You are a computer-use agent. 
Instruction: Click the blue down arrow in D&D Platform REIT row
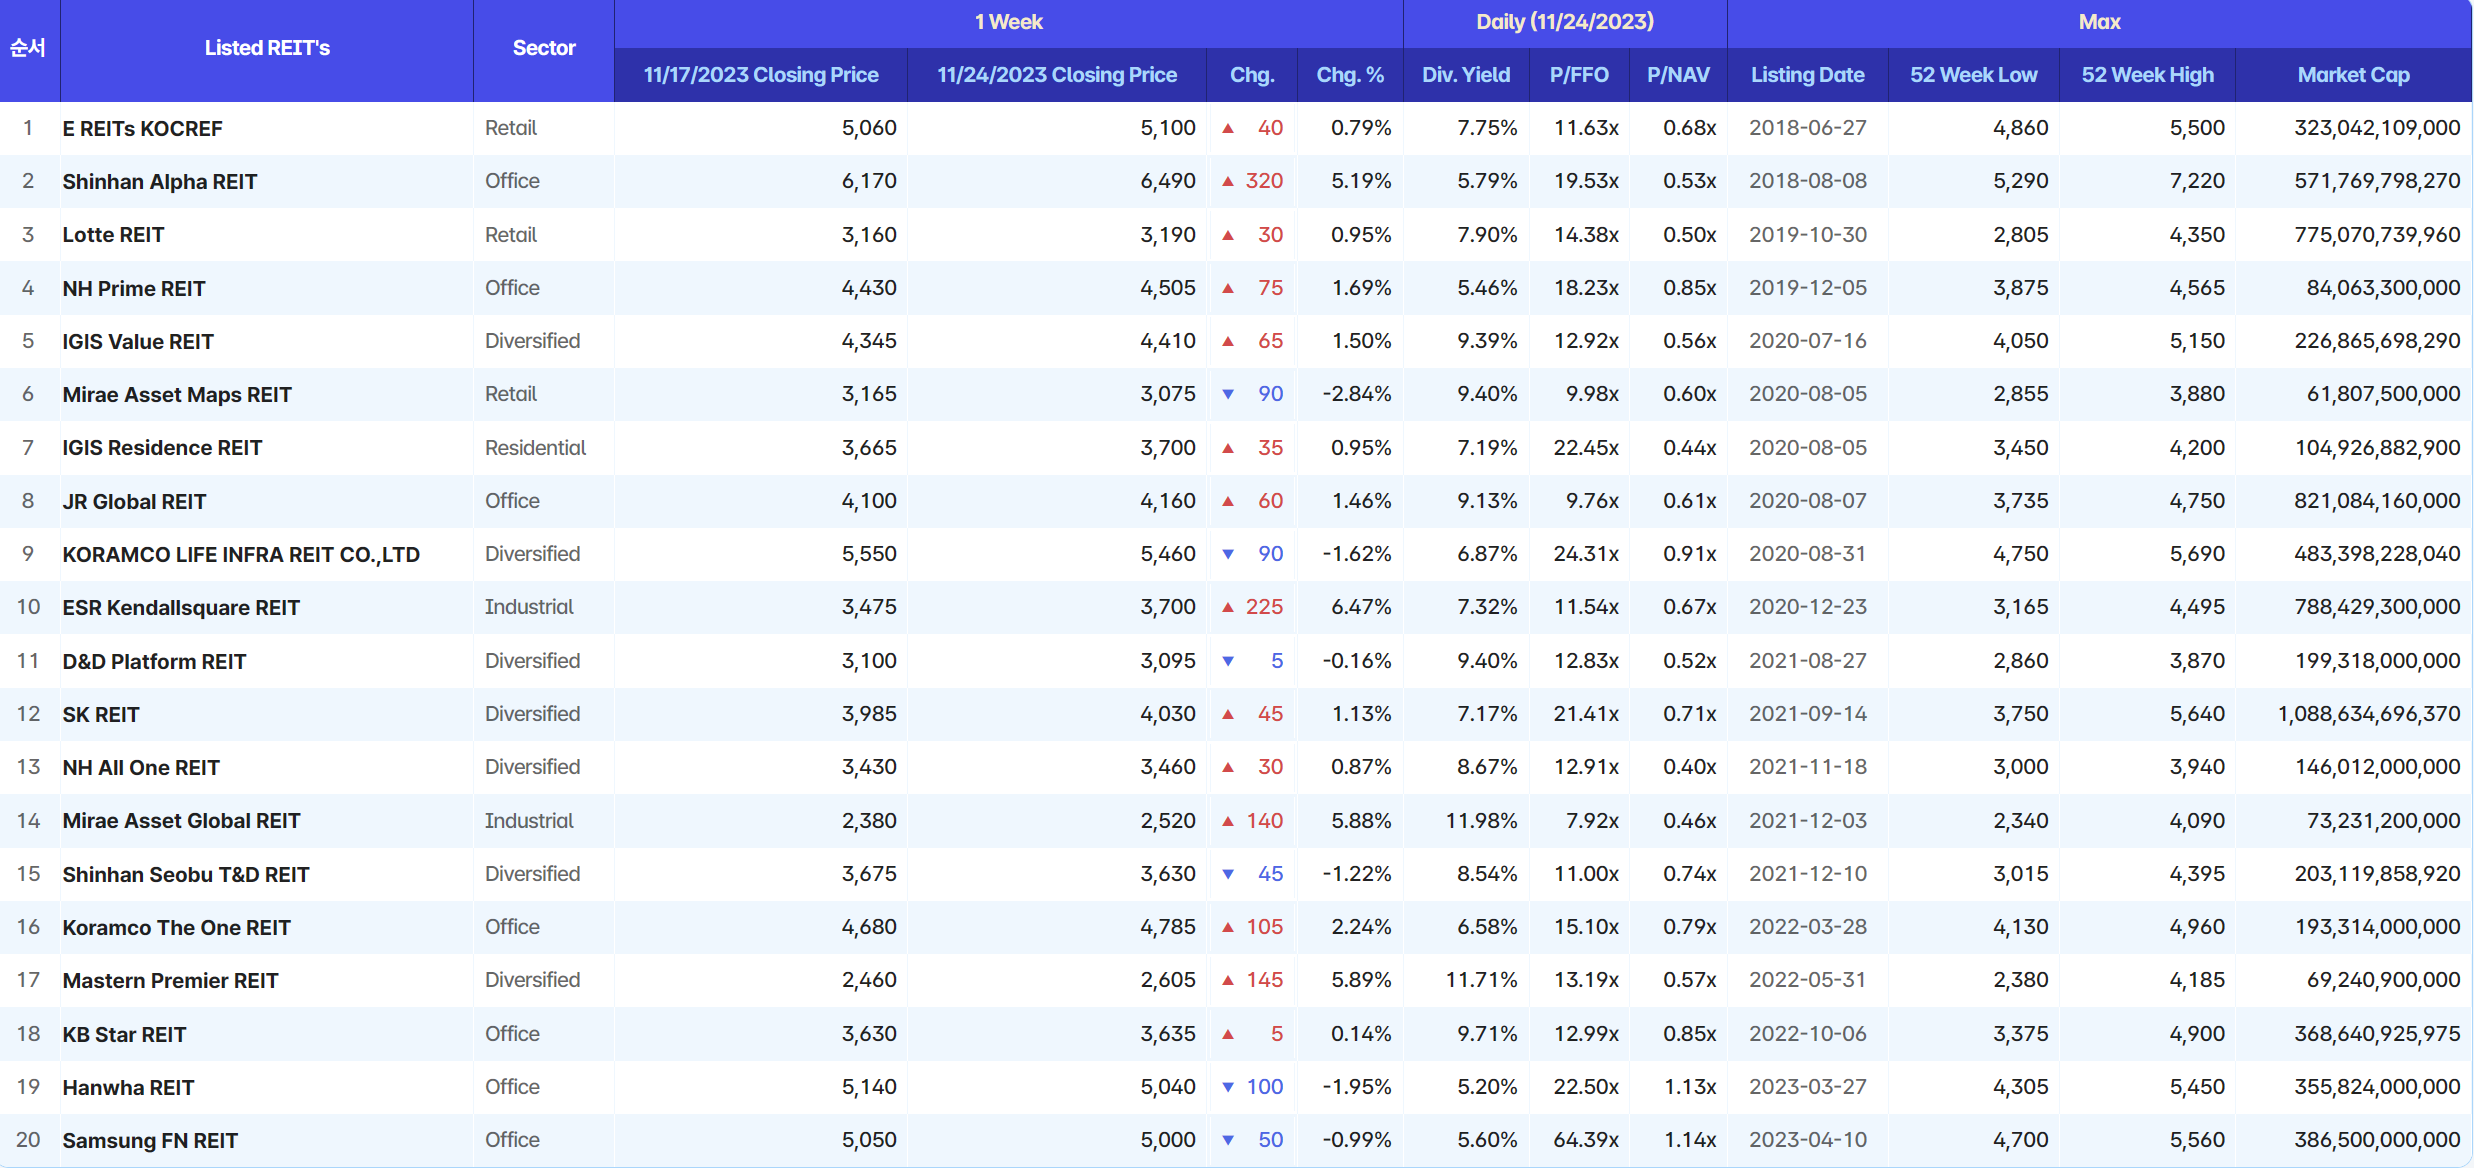(x=1228, y=661)
